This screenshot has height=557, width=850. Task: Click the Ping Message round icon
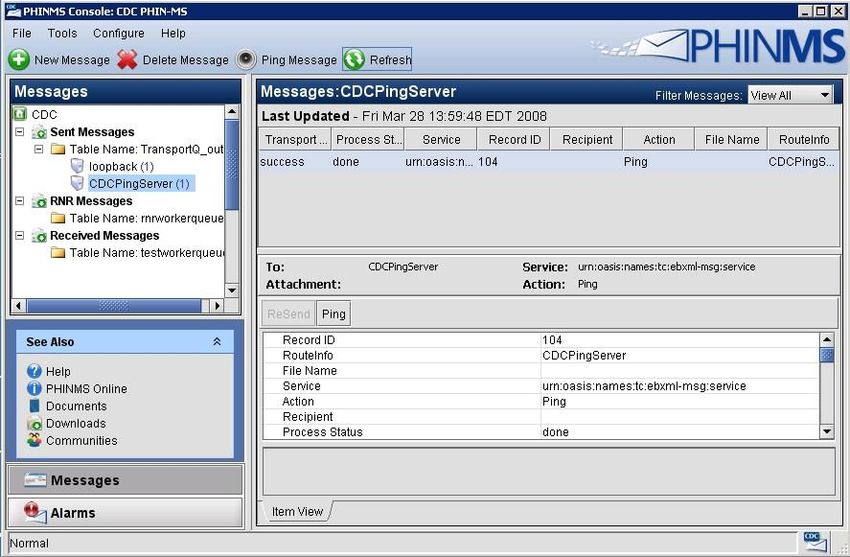click(x=246, y=60)
